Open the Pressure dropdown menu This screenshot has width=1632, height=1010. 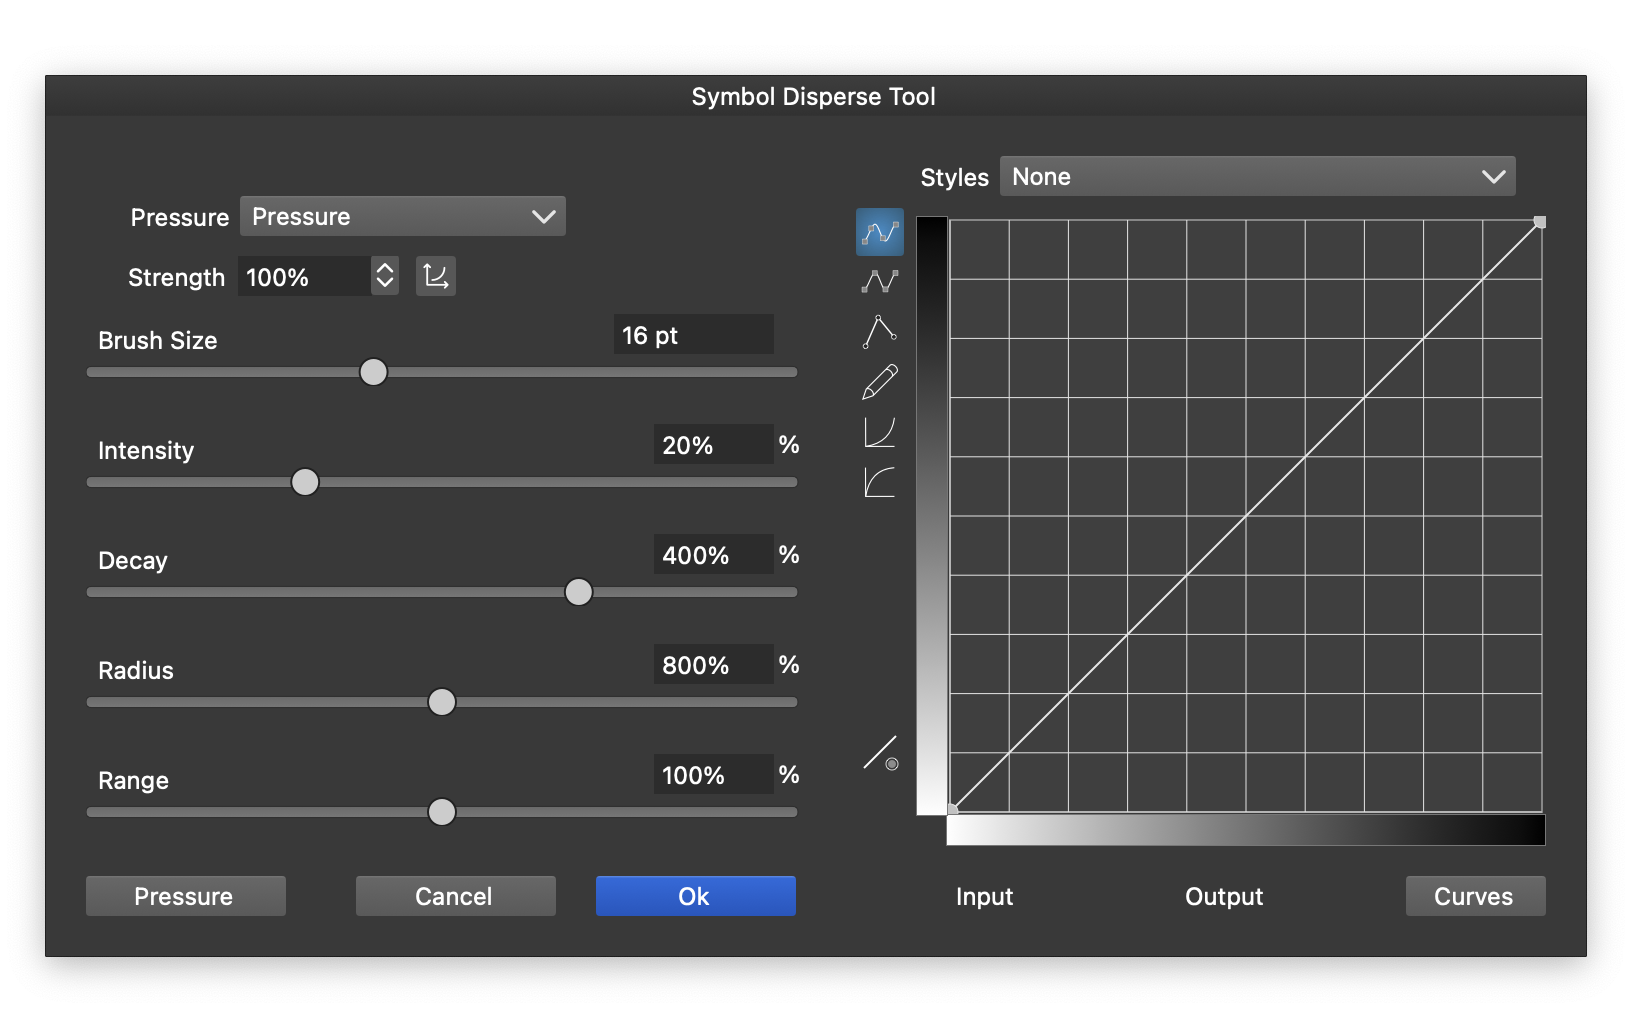click(403, 217)
